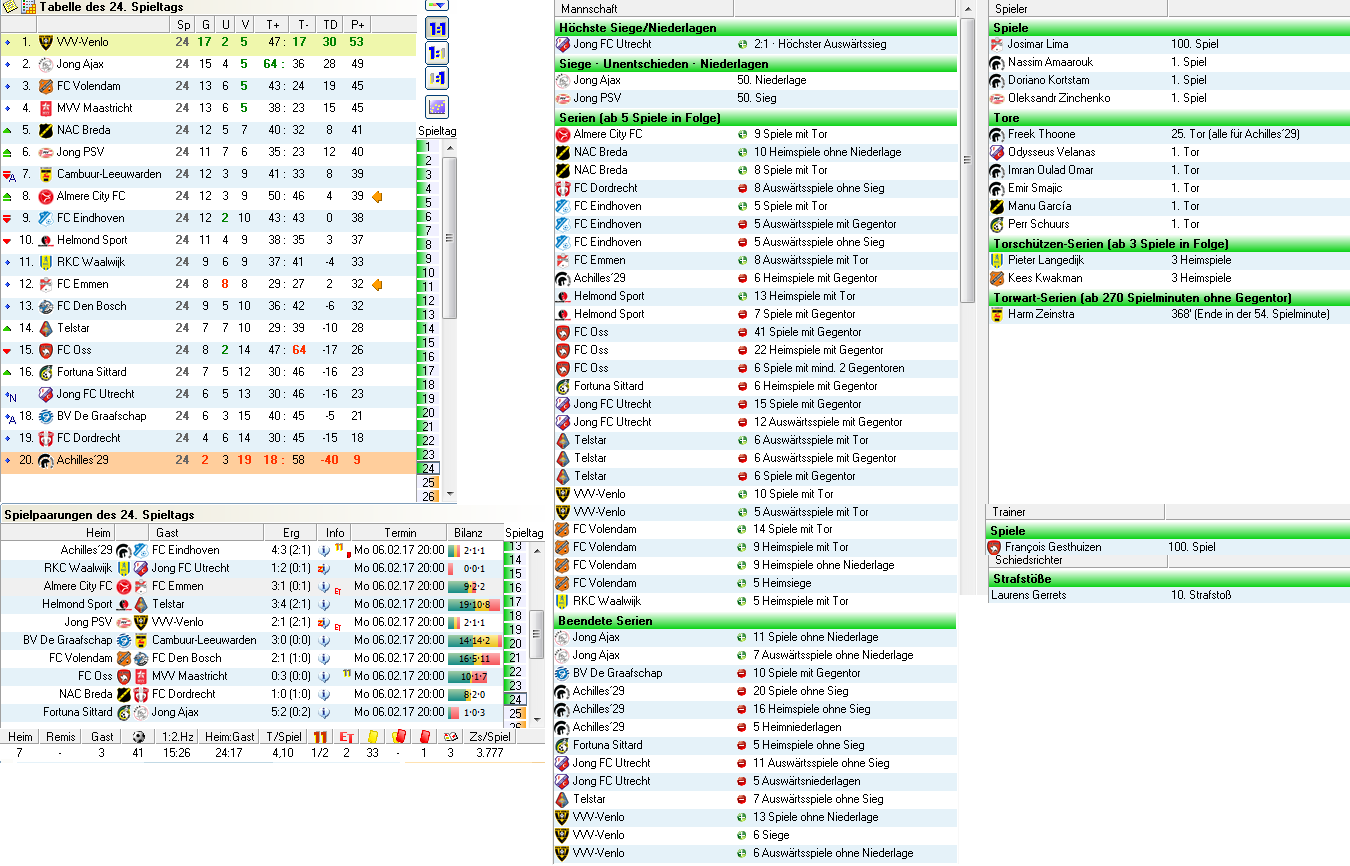Click the info icon for Helmond Sport vs Telstar
Screen dimensions: 1350x866
[x=324, y=604]
